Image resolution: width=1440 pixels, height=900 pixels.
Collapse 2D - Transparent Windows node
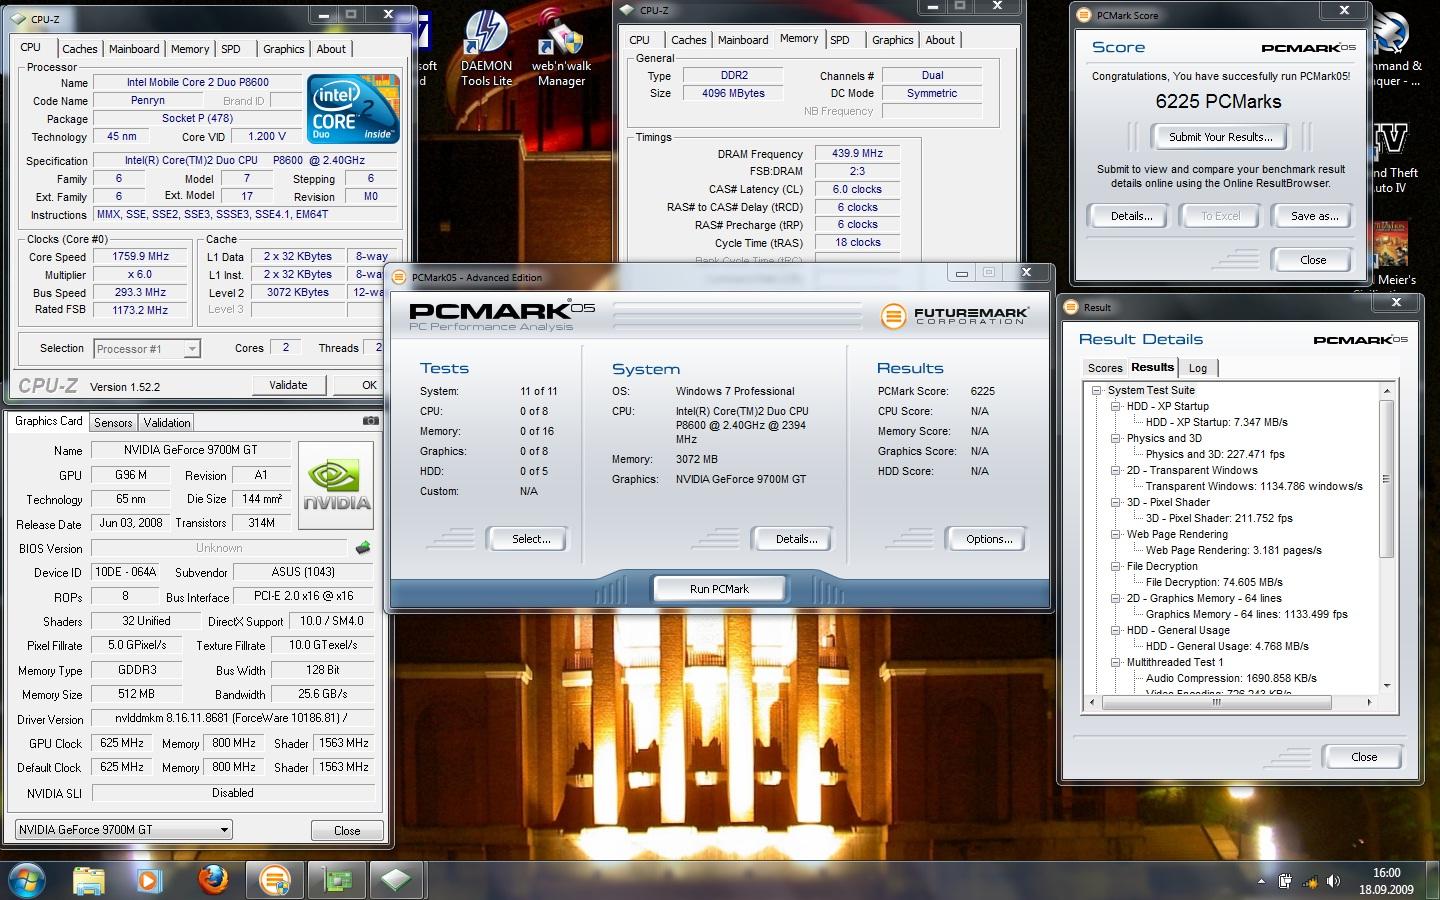1116,470
